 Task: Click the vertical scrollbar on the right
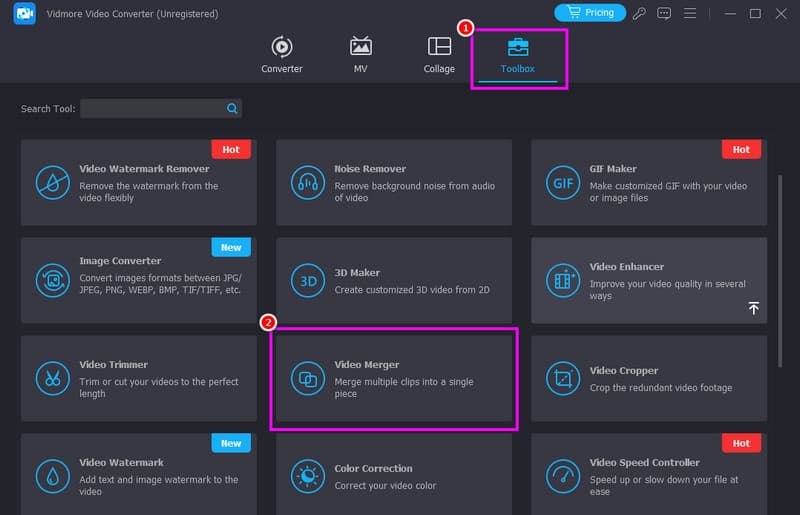[780, 271]
